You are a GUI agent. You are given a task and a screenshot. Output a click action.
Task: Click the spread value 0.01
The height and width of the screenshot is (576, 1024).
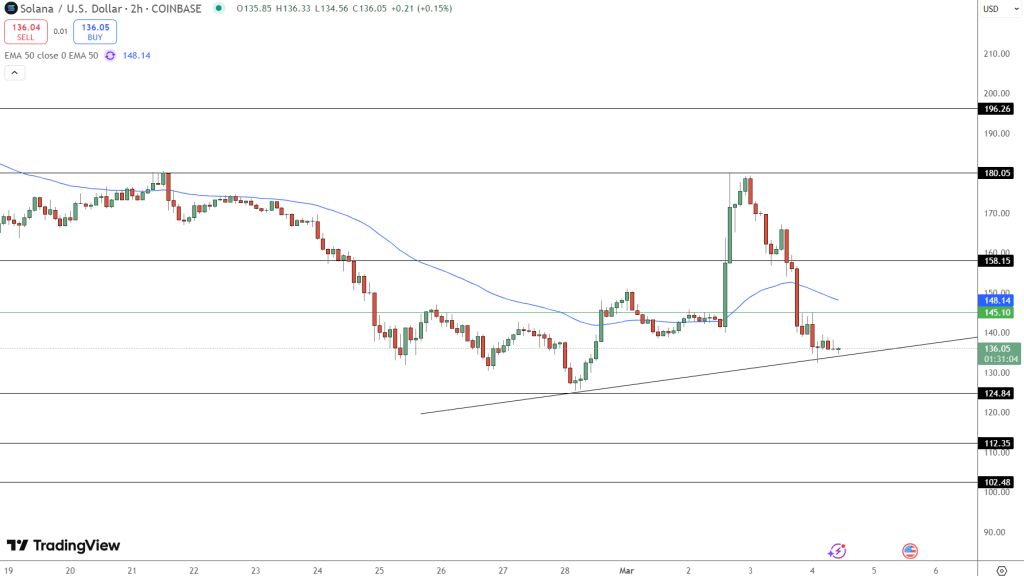click(61, 31)
